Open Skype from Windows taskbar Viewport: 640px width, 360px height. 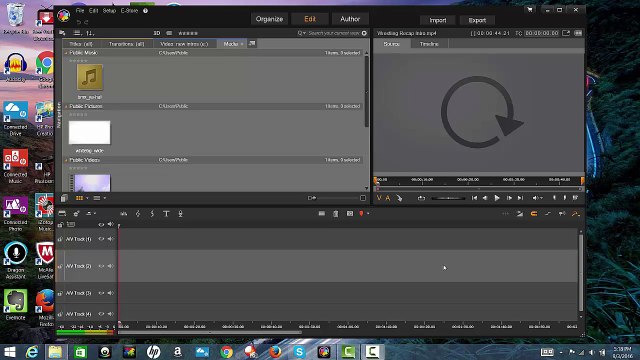click(x=299, y=352)
